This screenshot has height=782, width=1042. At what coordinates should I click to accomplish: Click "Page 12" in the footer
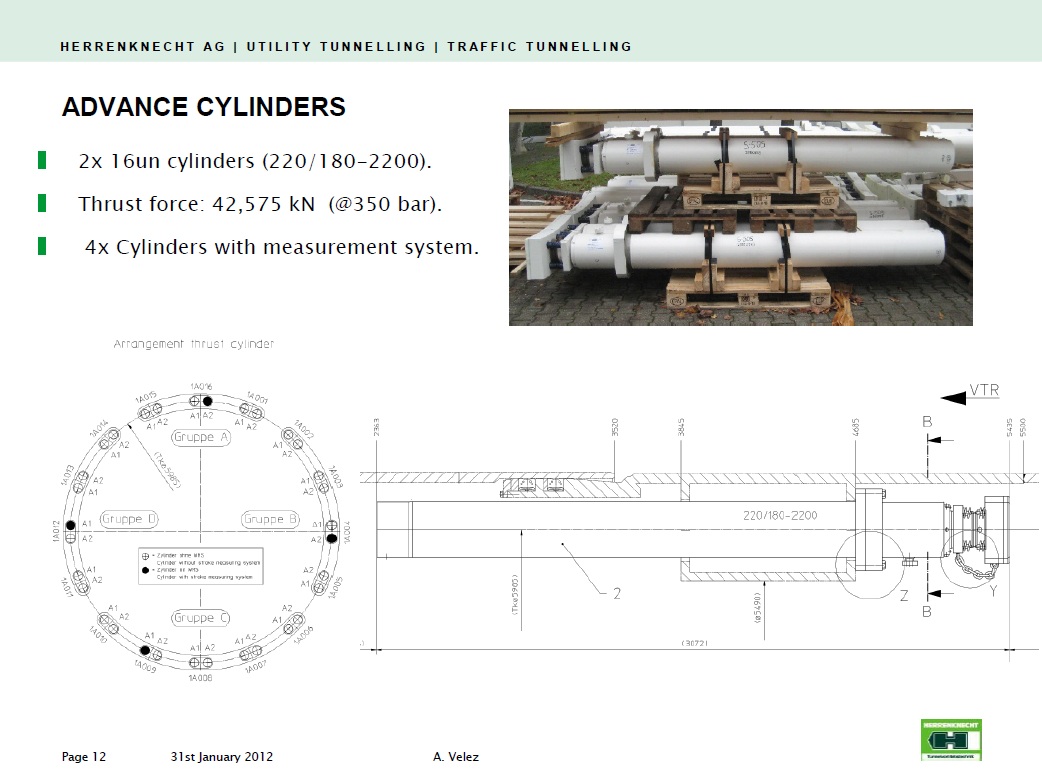click(84, 757)
